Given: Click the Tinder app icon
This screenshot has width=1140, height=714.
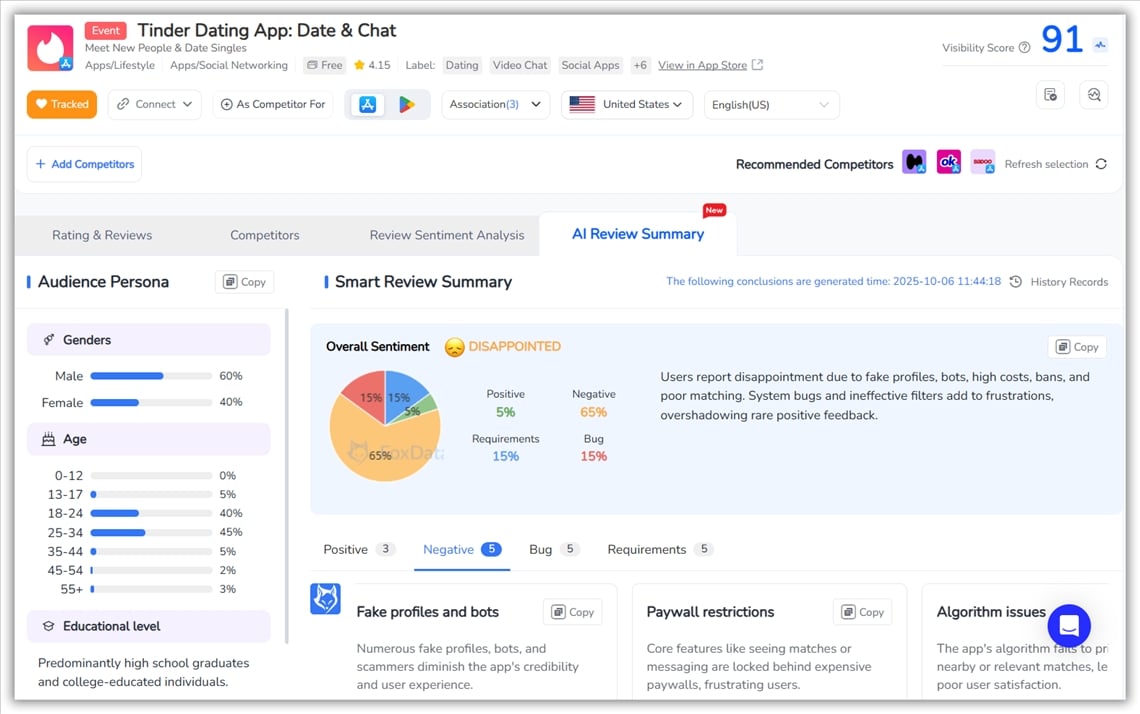Looking at the screenshot, I should (50, 48).
